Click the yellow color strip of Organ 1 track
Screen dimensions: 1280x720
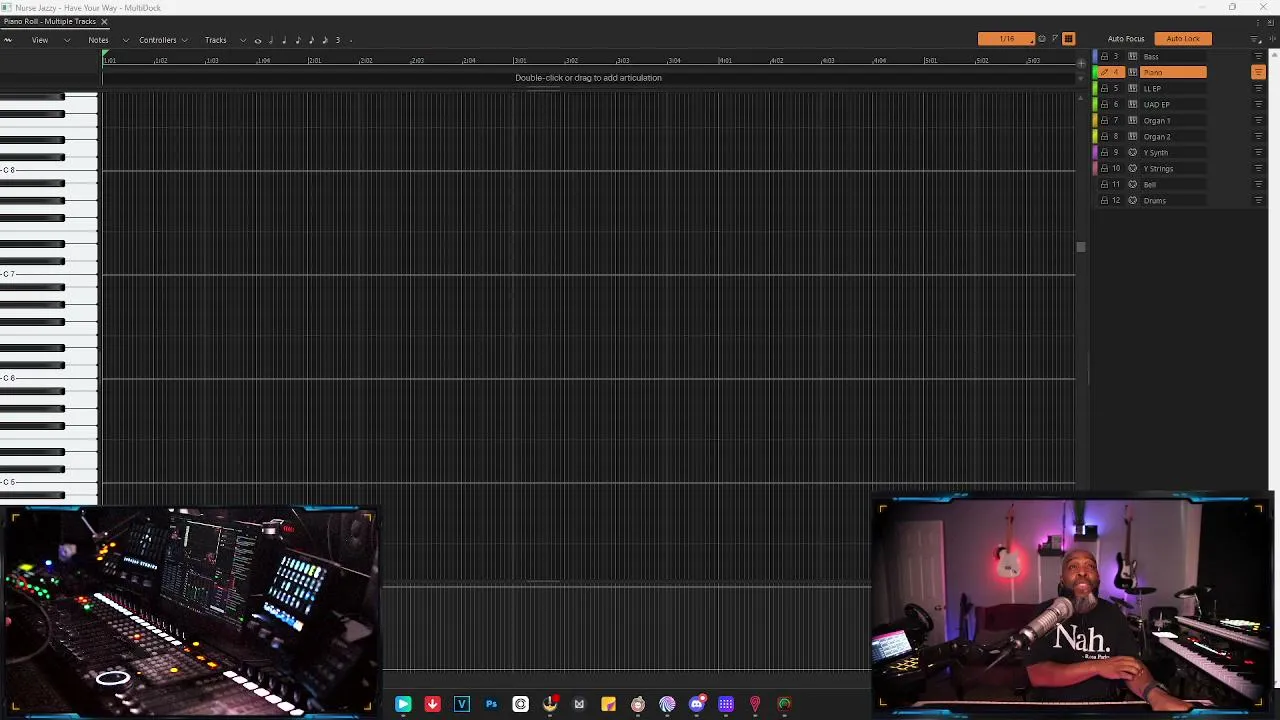point(1094,120)
